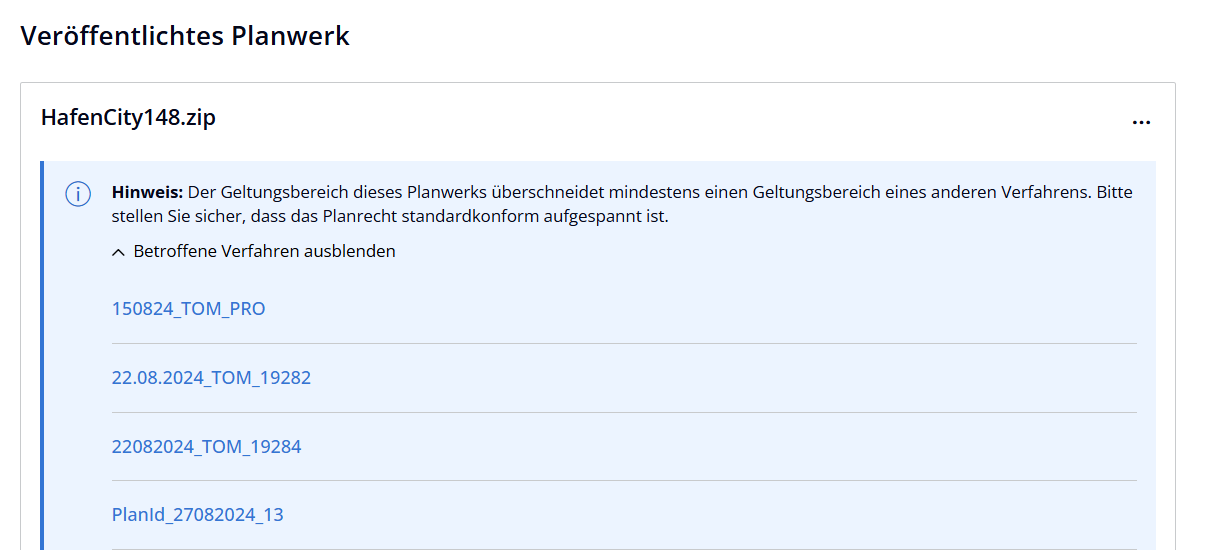Select the last visible procedure PlanId_27082024_13
The image size is (1205, 550).
(197, 515)
